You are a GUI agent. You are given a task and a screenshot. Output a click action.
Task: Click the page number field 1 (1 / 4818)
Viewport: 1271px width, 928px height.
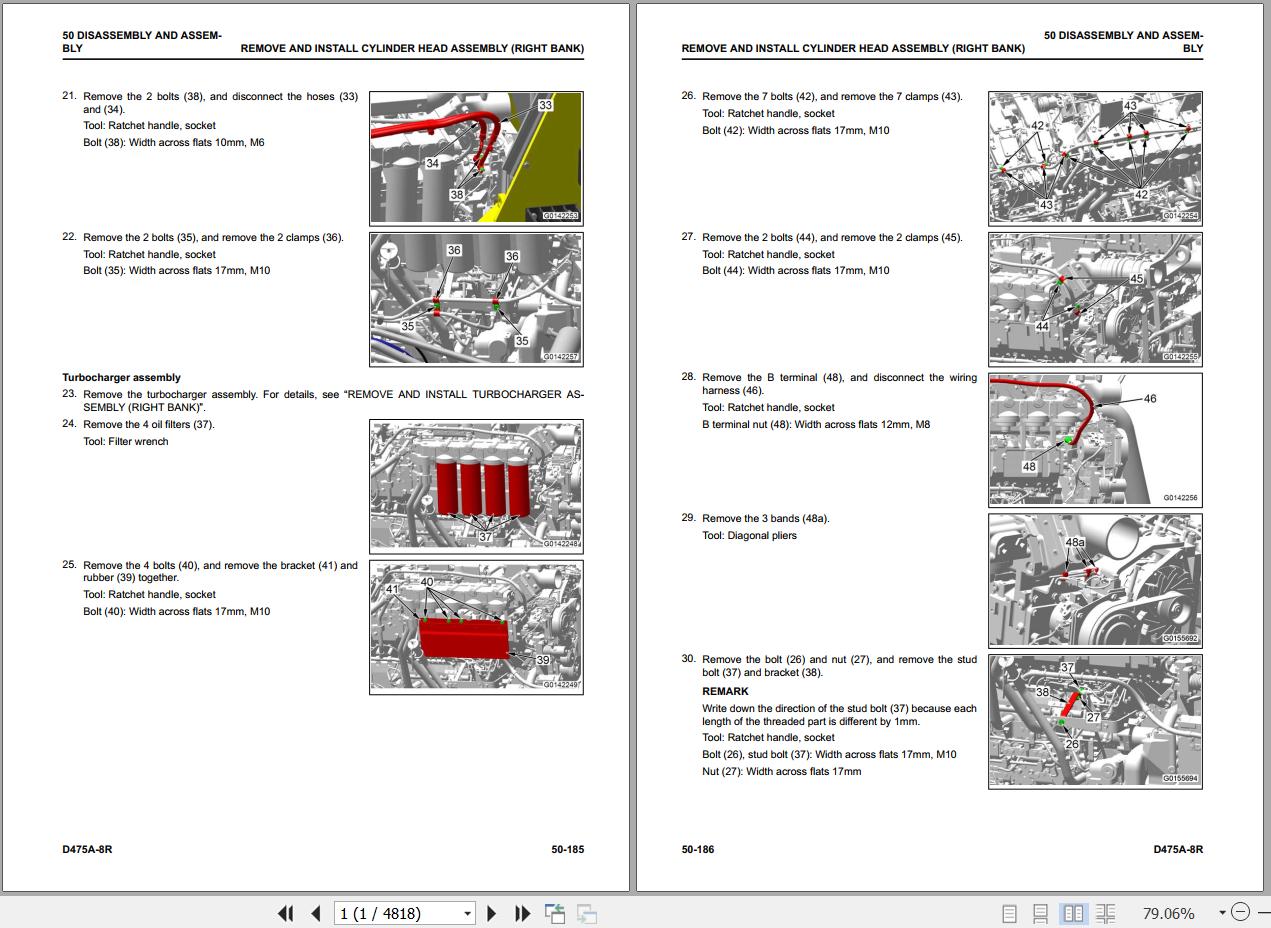click(397, 913)
